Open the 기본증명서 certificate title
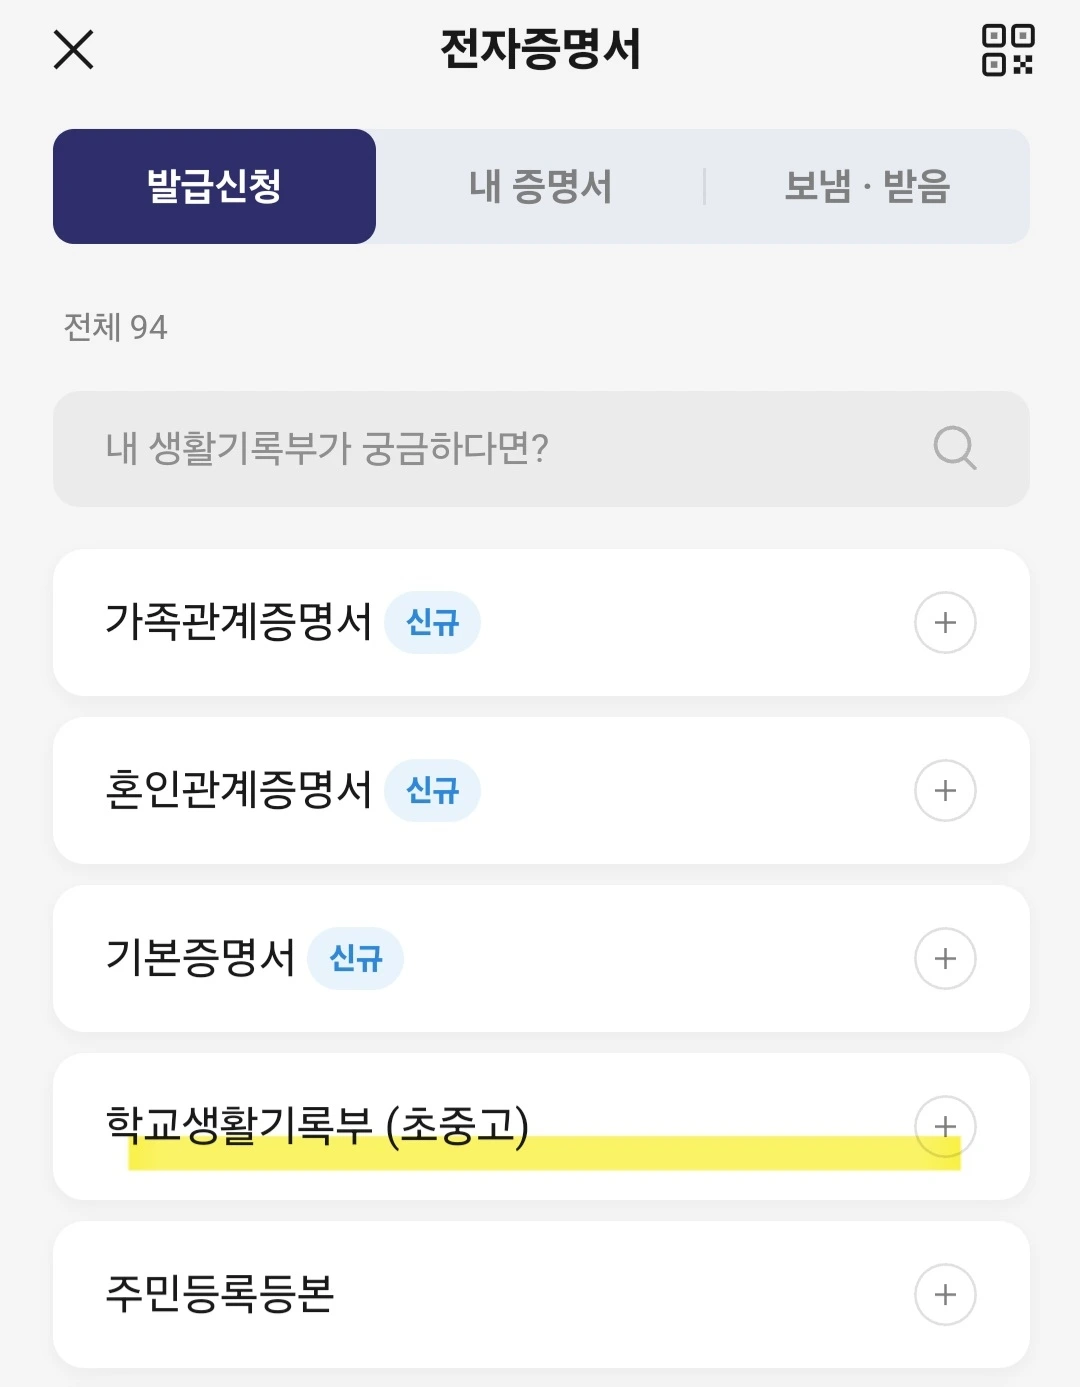Screen dimensions: 1080x1387 200,958
